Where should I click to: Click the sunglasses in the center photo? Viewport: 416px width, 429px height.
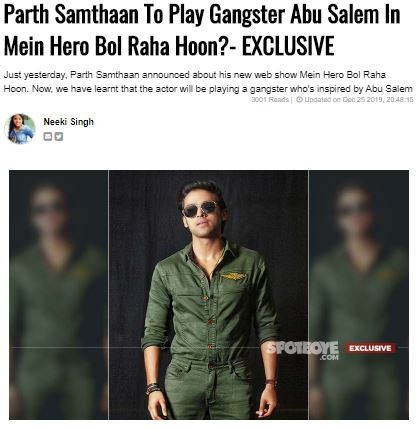pos(200,210)
